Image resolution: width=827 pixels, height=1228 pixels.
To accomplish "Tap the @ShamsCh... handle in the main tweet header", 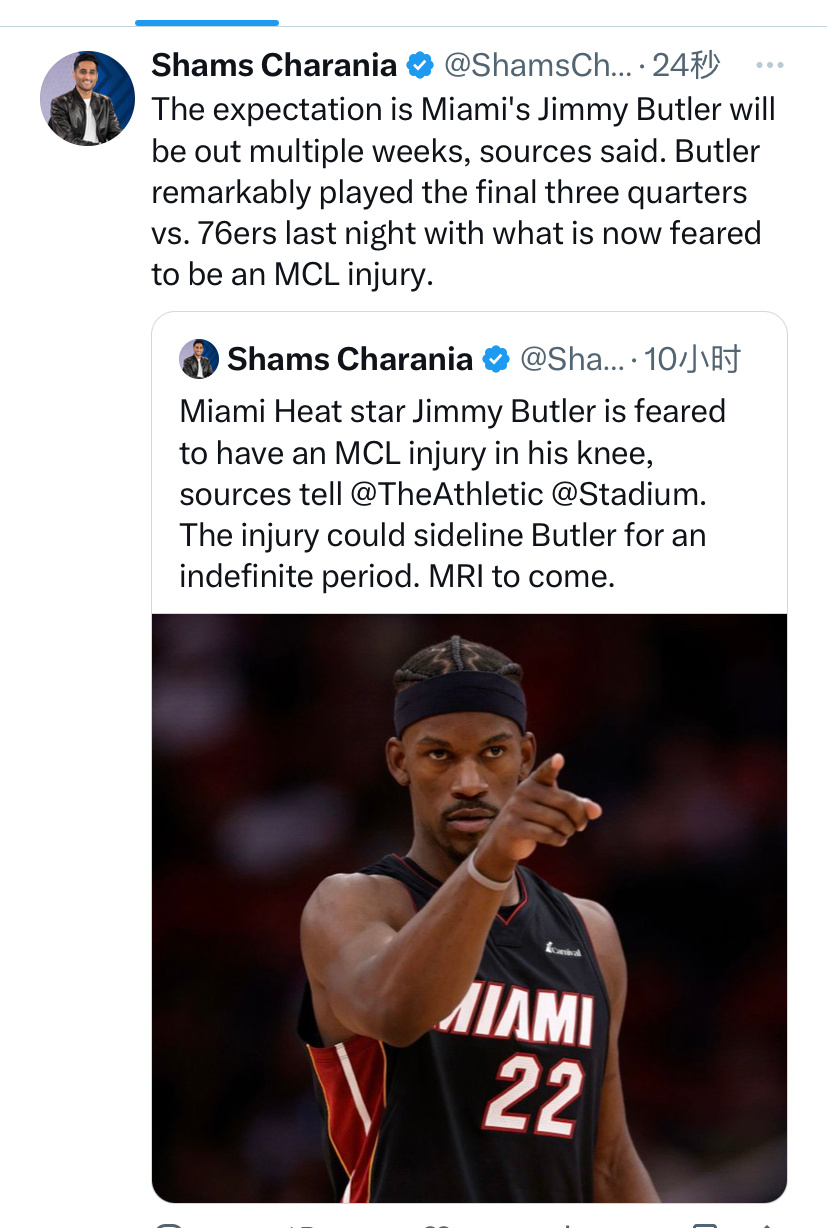I will 538,66.
